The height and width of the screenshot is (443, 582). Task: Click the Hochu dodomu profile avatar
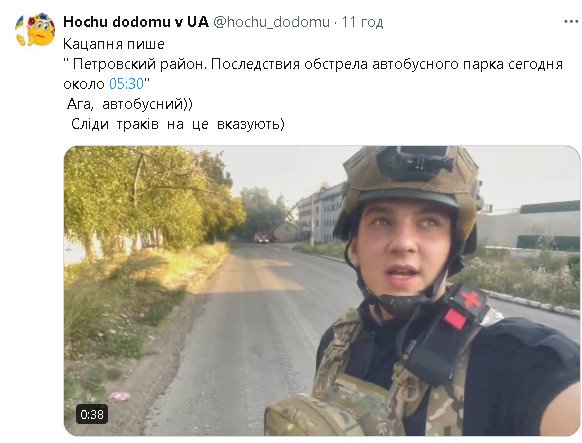pyautogui.click(x=35, y=30)
